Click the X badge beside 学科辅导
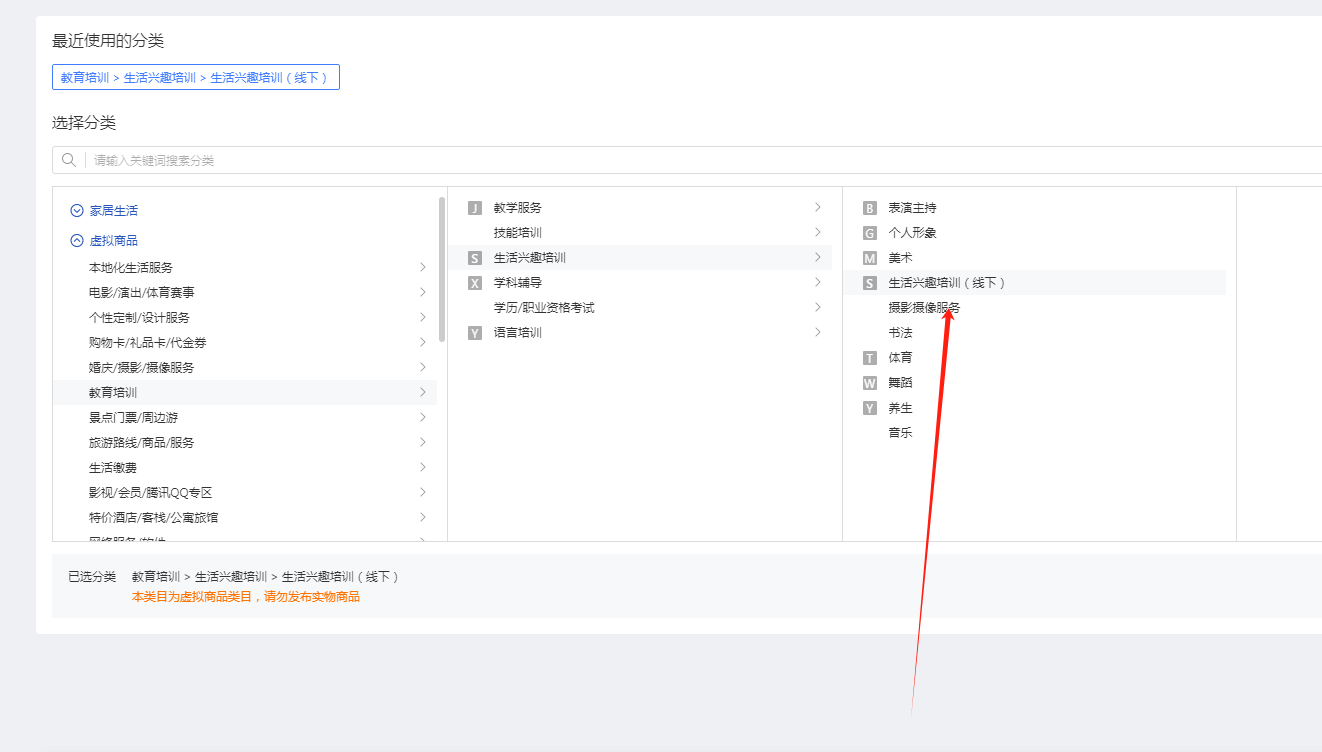 tap(475, 283)
